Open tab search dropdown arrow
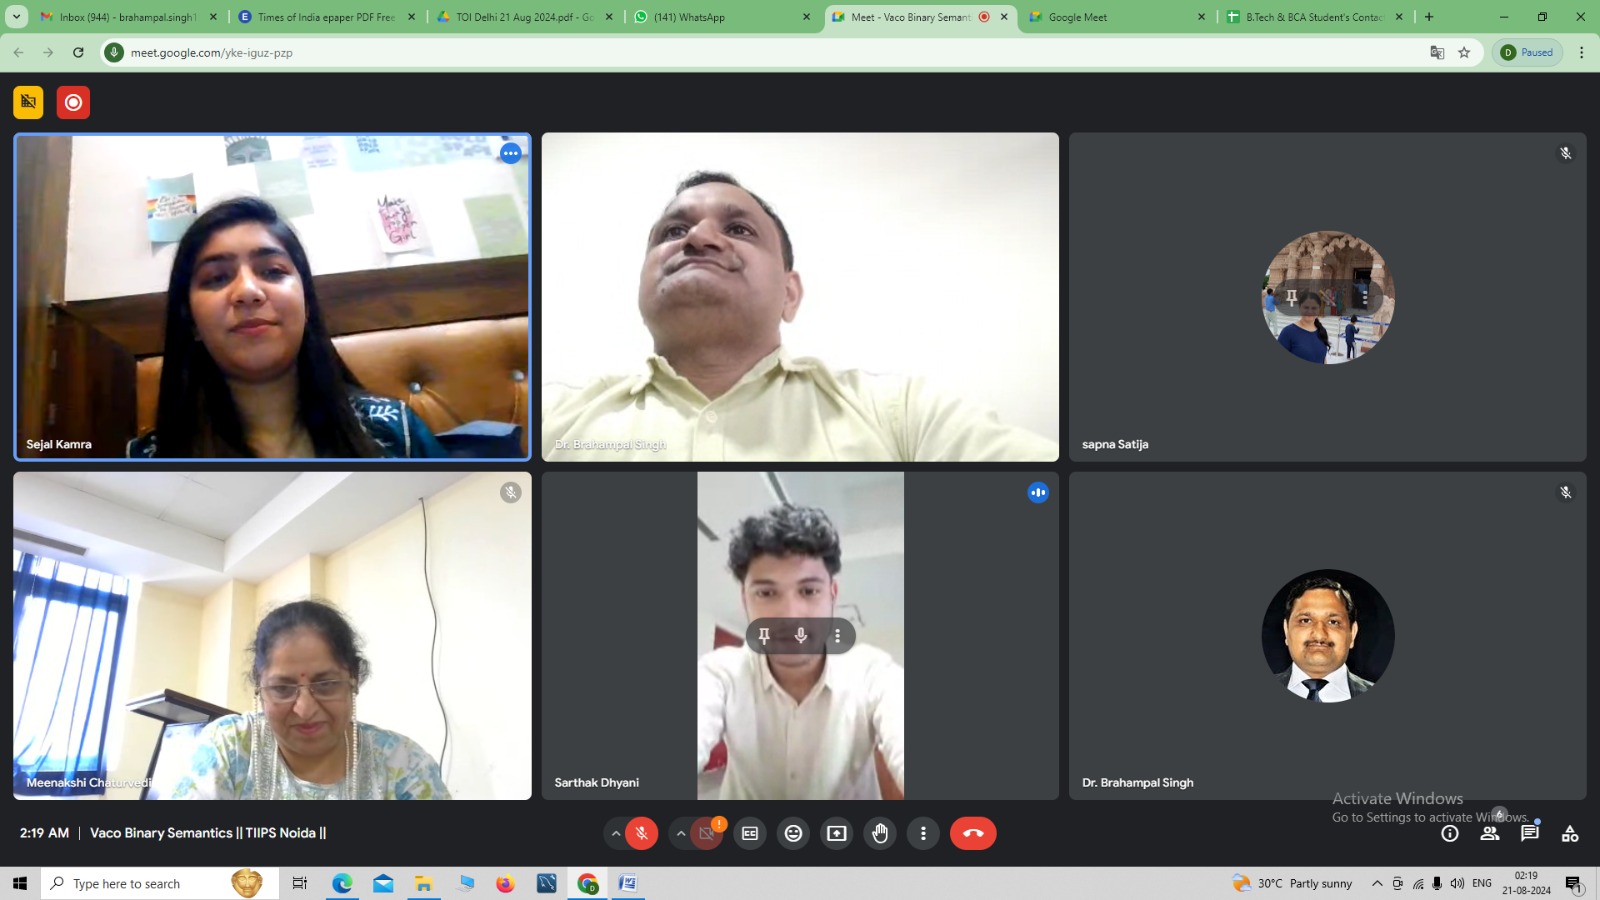The width and height of the screenshot is (1600, 900). click(x=16, y=17)
